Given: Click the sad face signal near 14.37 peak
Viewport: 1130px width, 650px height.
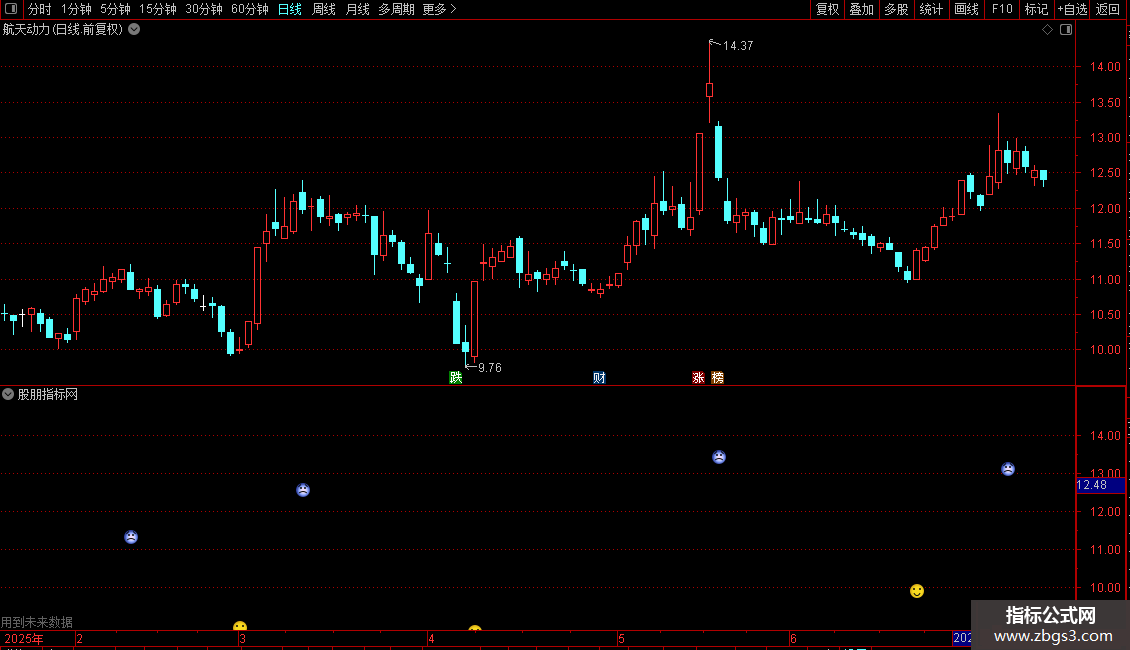Looking at the screenshot, I should (719, 457).
